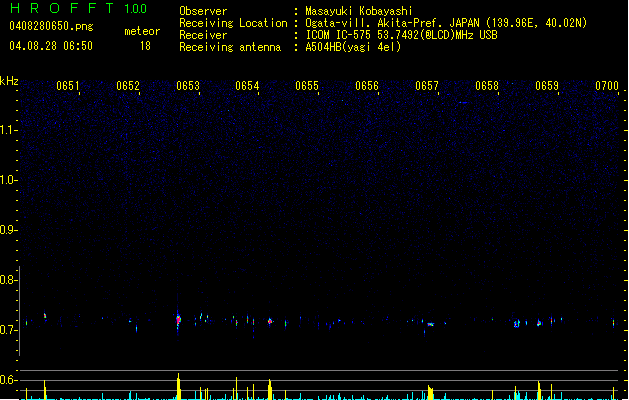Click the 0654 time axis marker
Viewport: 629px width, 400px height.
click(247, 86)
